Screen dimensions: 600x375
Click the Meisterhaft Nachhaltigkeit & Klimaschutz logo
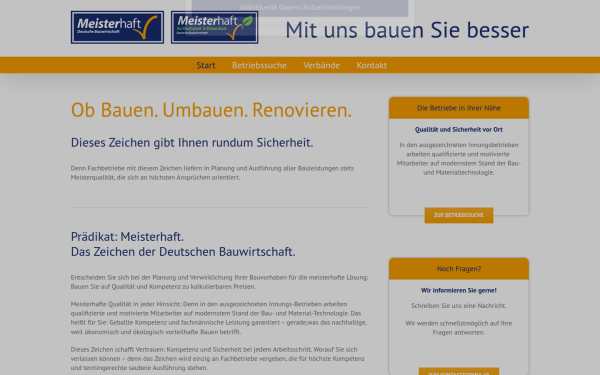pyautogui.click(x=214, y=27)
